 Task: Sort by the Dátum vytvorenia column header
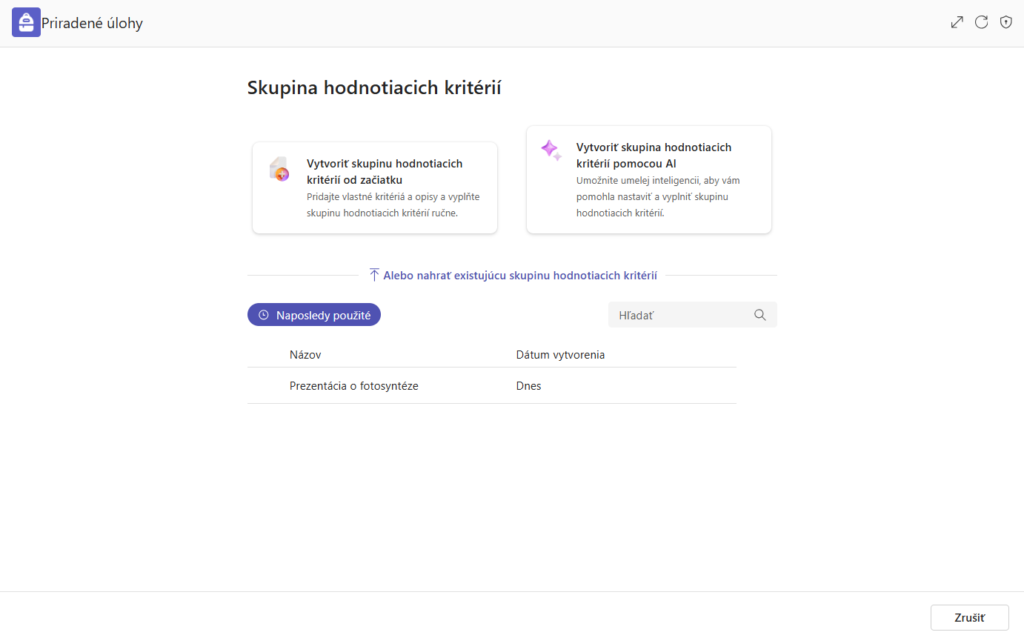click(560, 355)
